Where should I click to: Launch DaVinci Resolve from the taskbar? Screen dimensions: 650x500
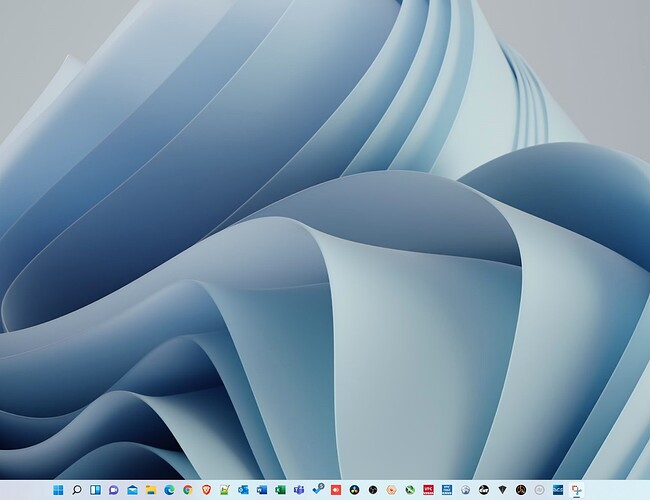tap(354, 490)
